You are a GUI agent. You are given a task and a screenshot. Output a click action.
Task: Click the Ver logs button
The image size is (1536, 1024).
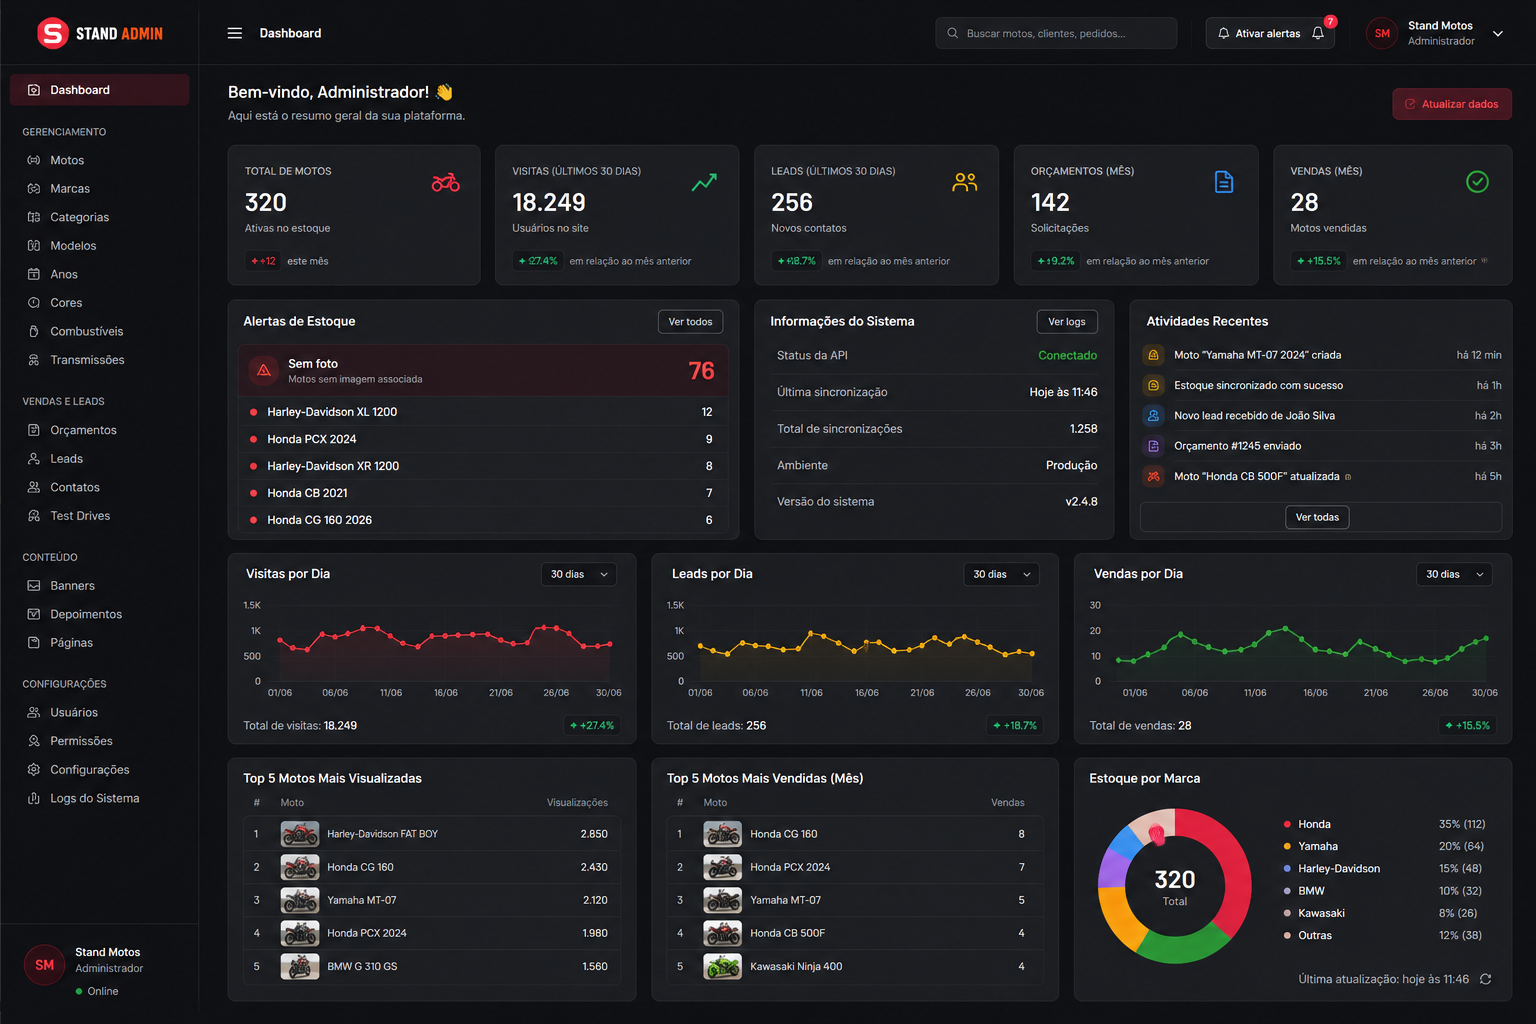pos(1067,322)
